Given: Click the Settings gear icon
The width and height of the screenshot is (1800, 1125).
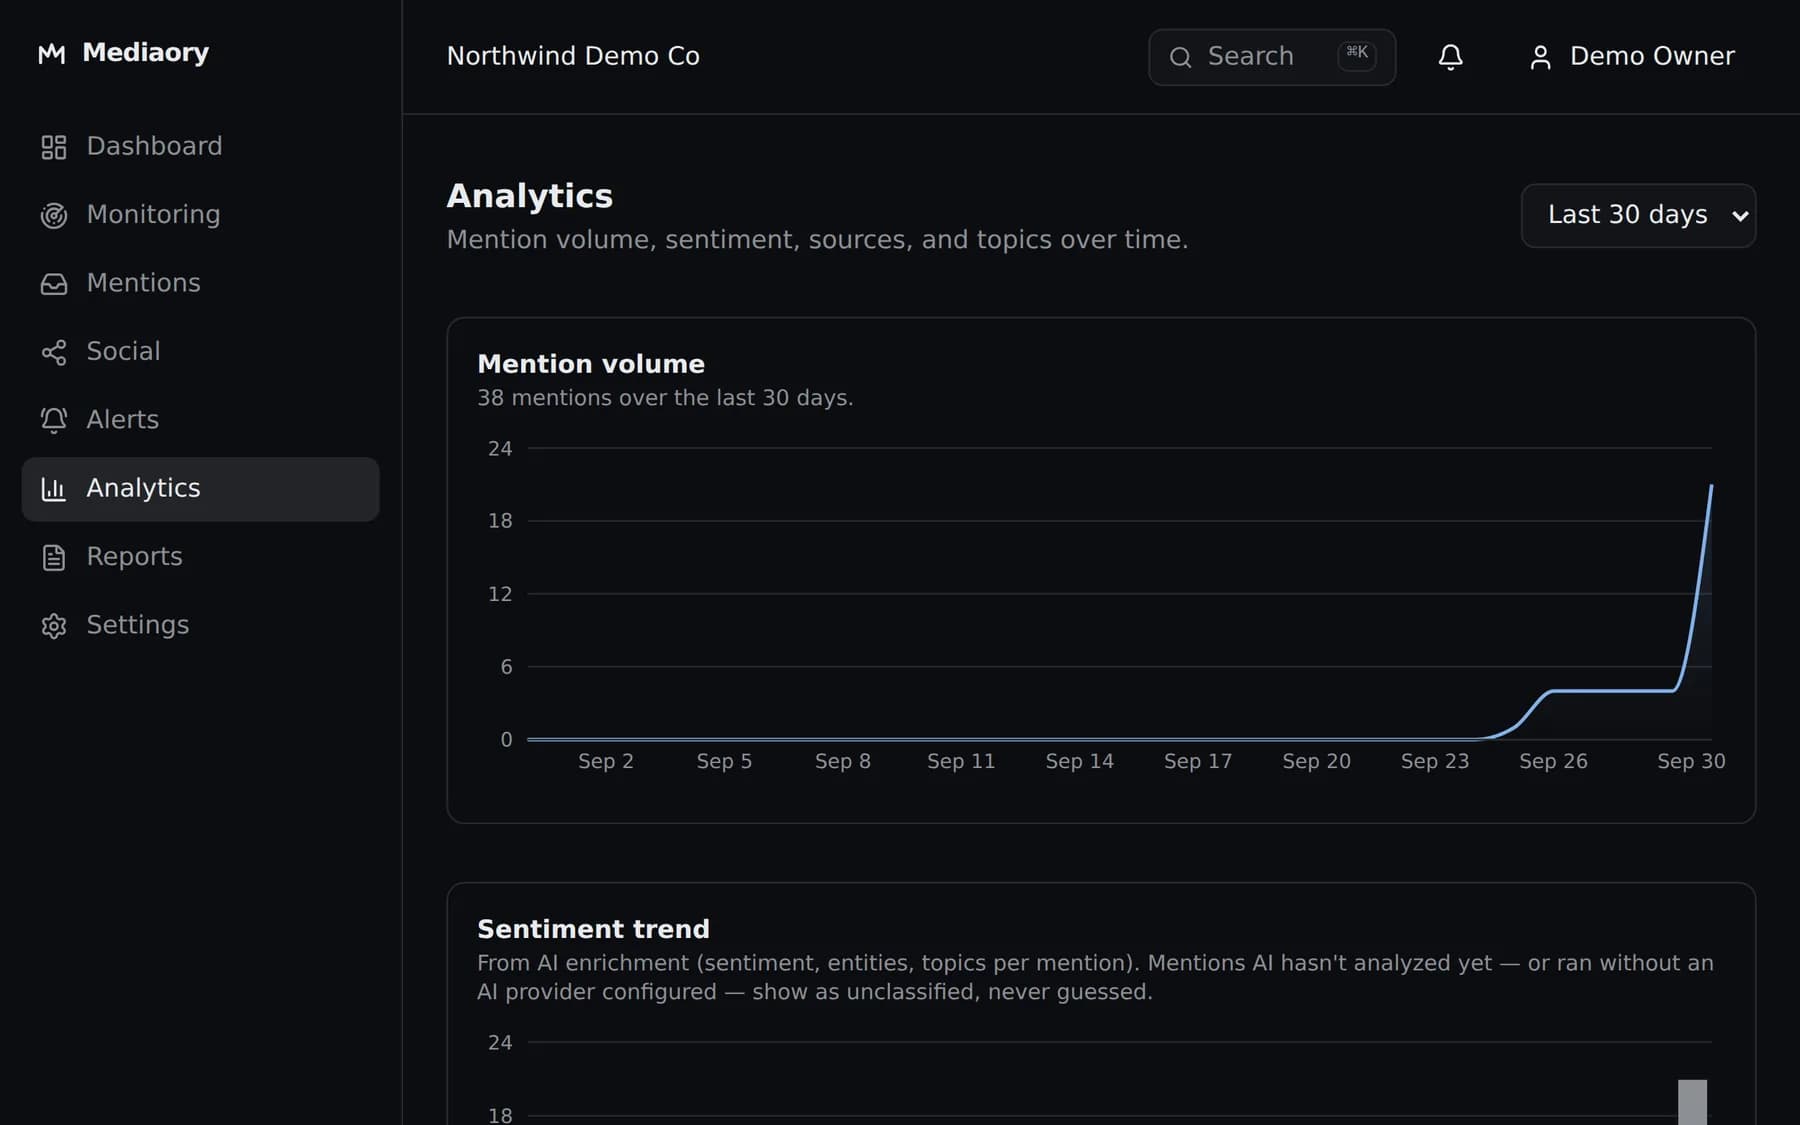Looking at the screenshot, I should coord(54,626).
